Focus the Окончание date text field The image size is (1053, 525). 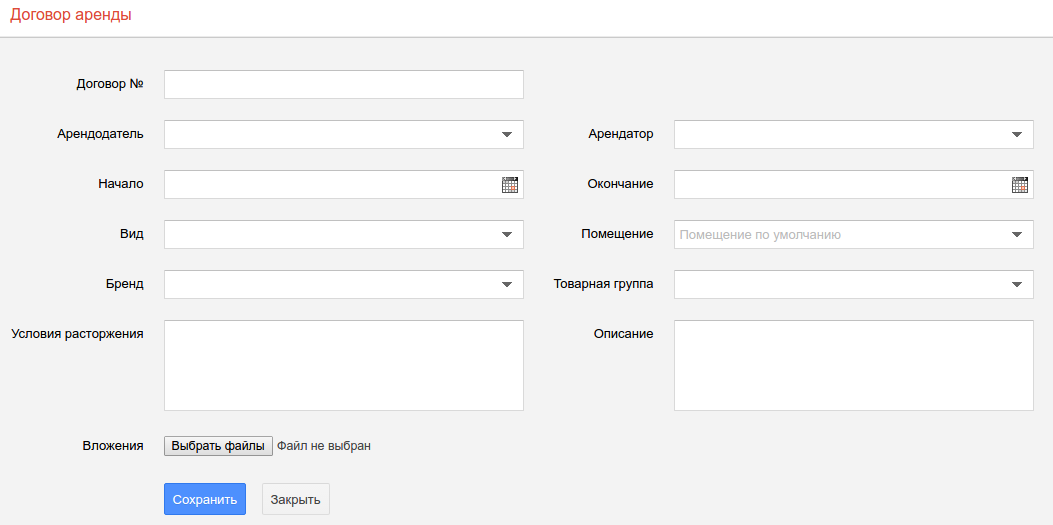pos(840,185)
